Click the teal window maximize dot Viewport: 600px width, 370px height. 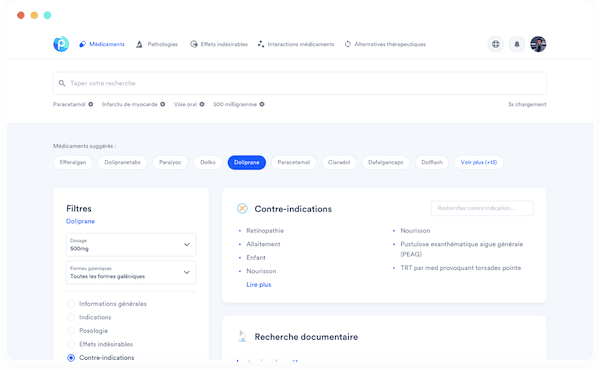[47, 15]
